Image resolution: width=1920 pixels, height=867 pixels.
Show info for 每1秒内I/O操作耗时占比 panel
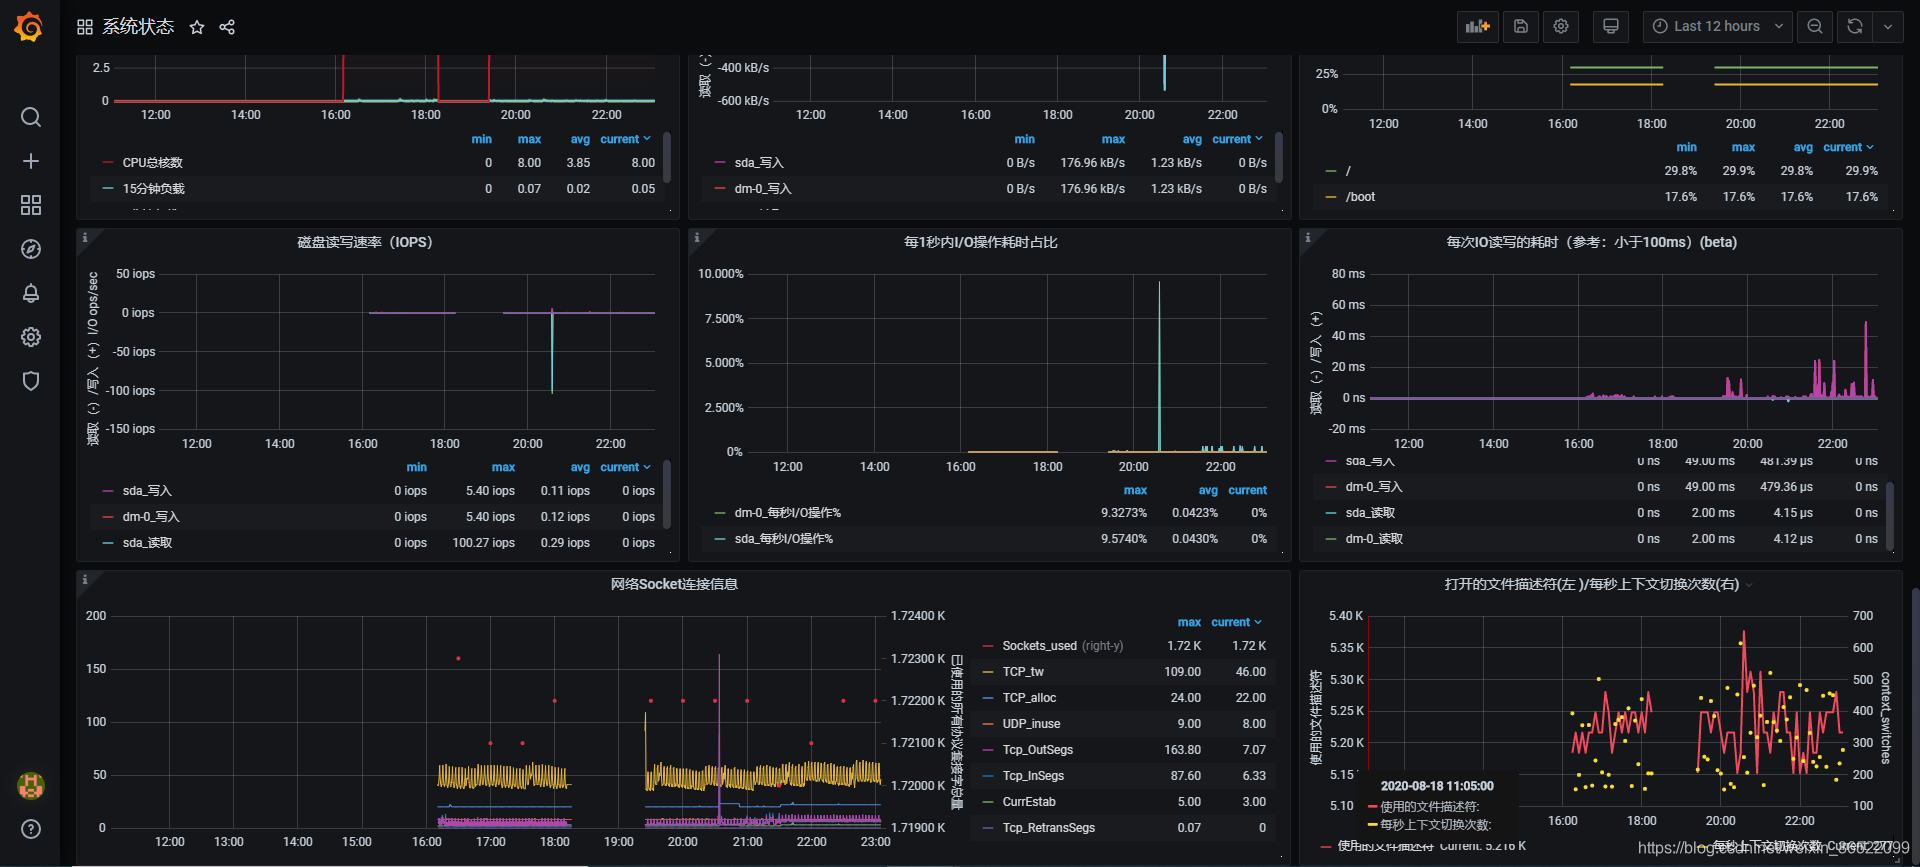click(697, 238)
